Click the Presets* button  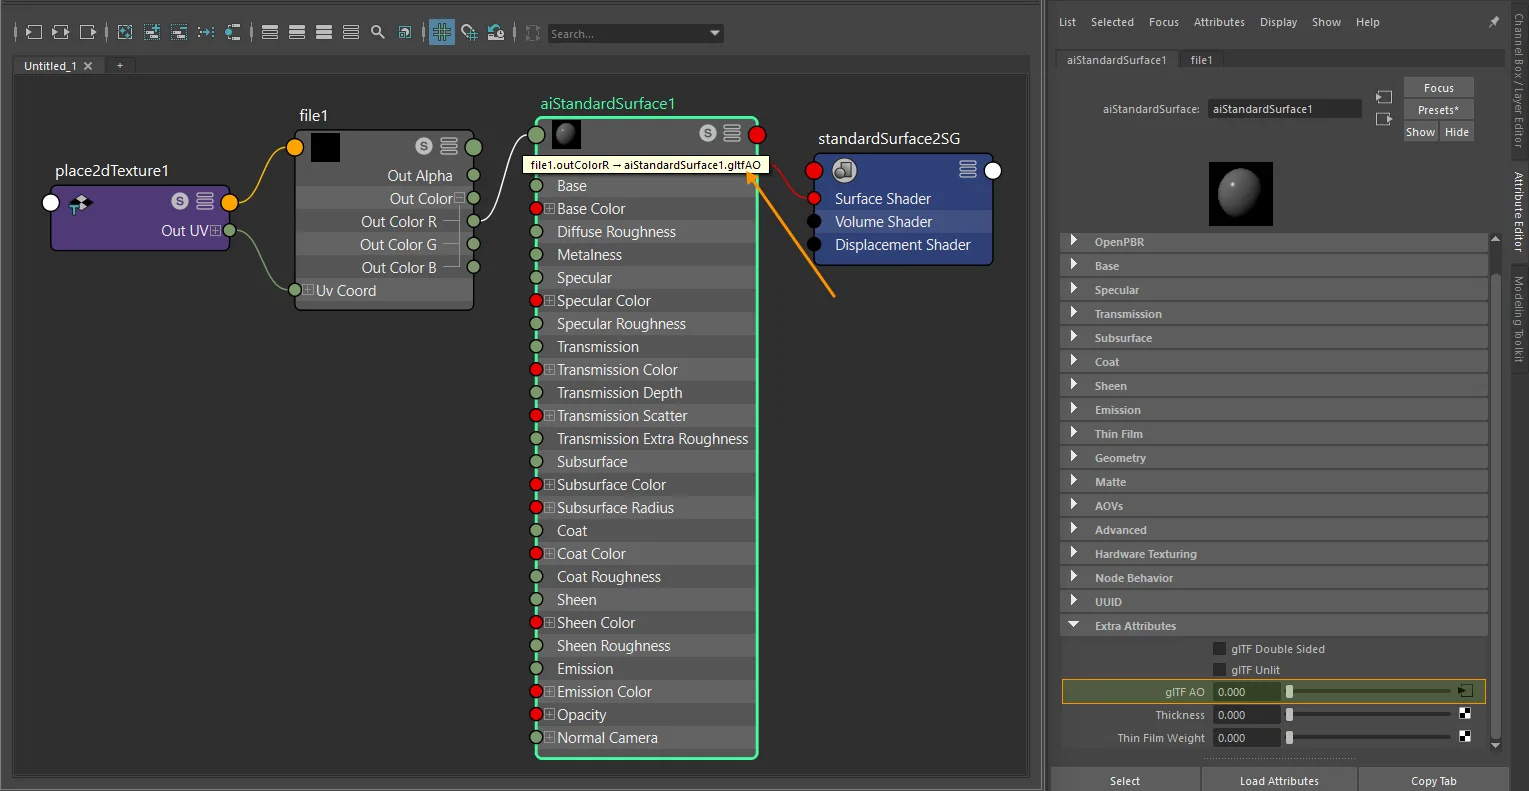(1438, 110)
